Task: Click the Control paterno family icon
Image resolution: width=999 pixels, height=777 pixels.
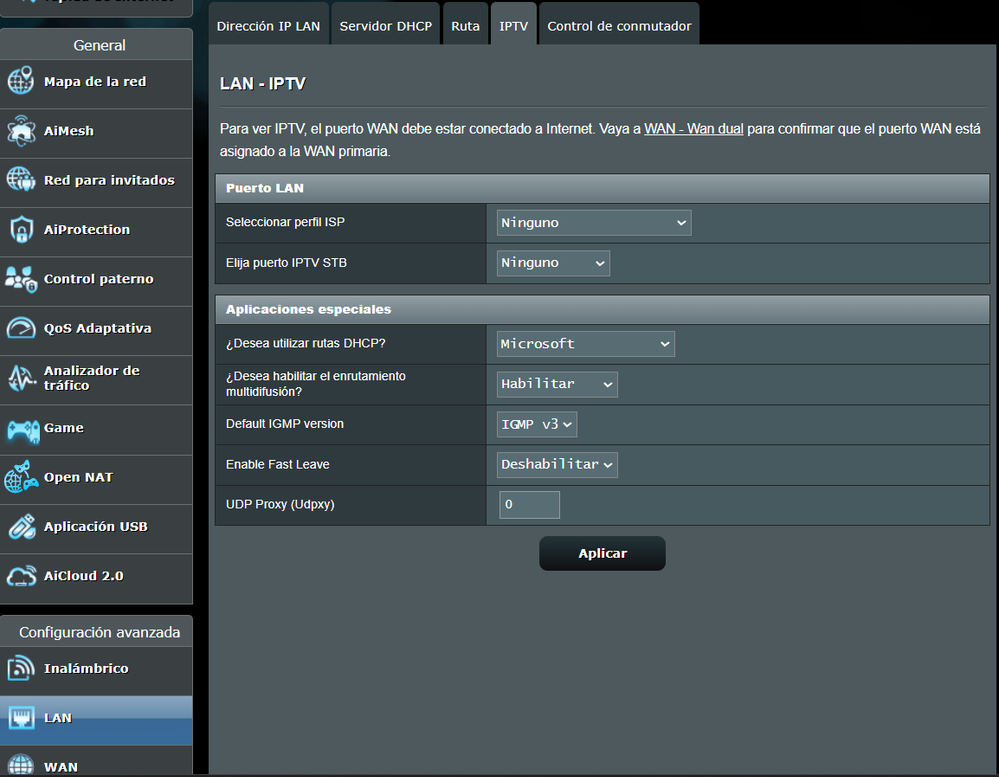Action: (x=21, y=279)
